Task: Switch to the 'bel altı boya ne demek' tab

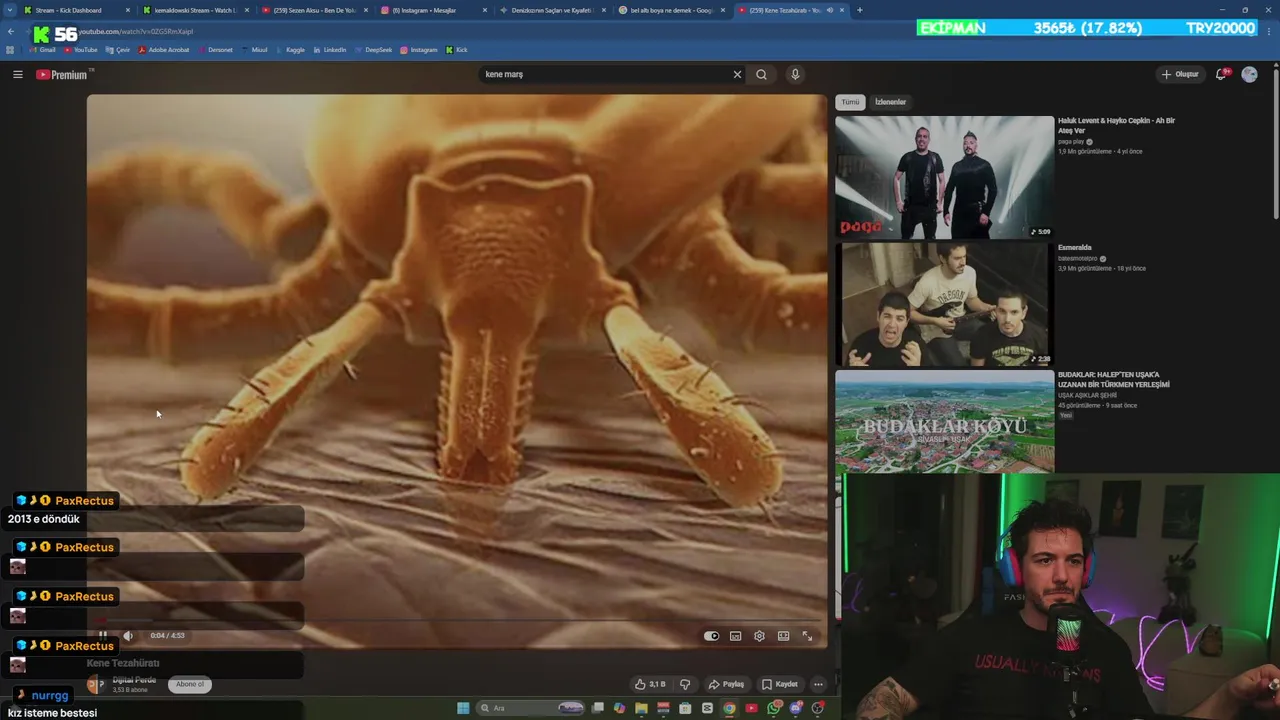Action: tap(670, 10)
